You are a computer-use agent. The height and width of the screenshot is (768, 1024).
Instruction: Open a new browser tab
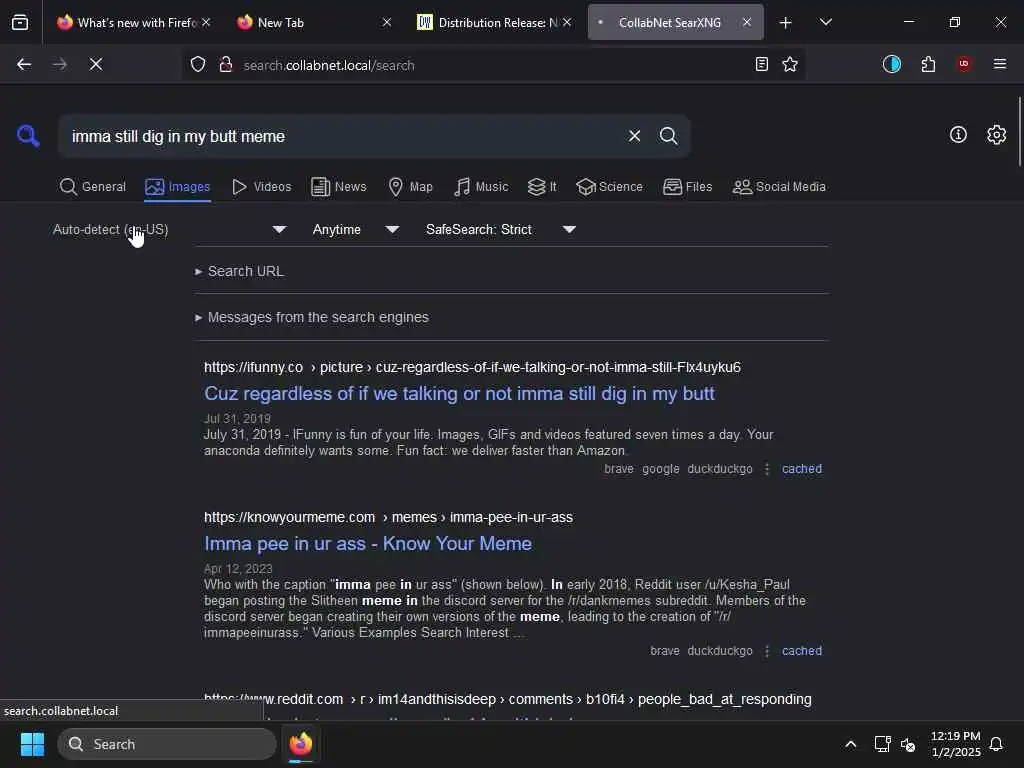pos(786,23)
